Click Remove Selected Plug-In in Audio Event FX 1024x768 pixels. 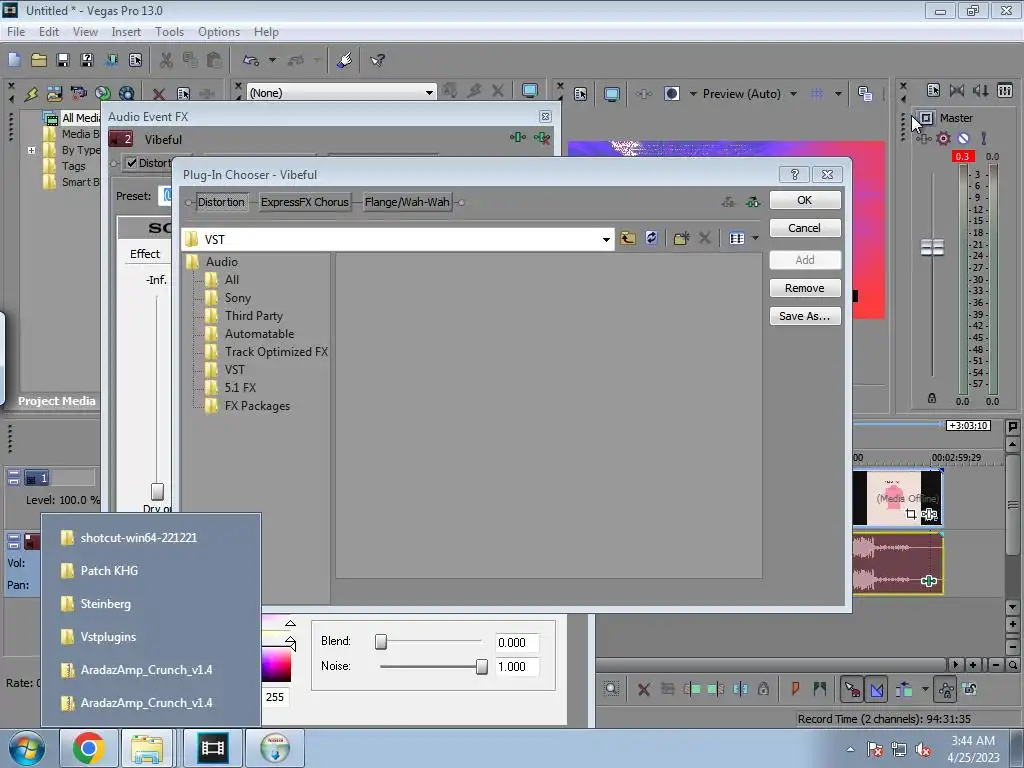click(542, 137)
